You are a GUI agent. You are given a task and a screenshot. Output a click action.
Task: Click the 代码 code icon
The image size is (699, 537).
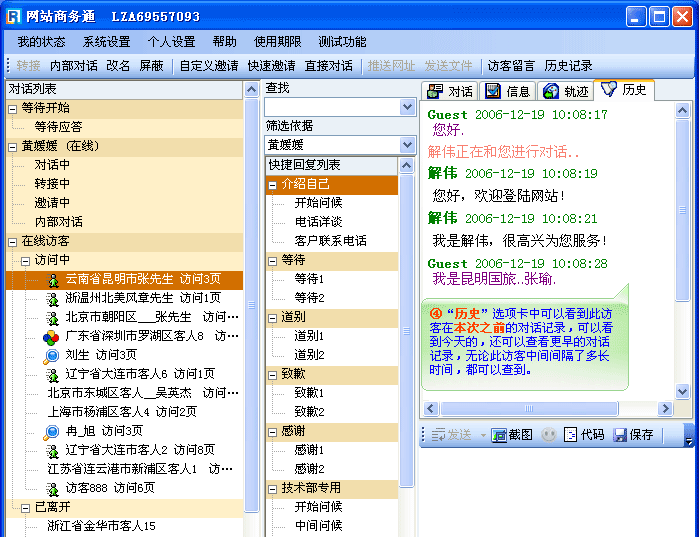pyautogui.click(x=571, y=435)
